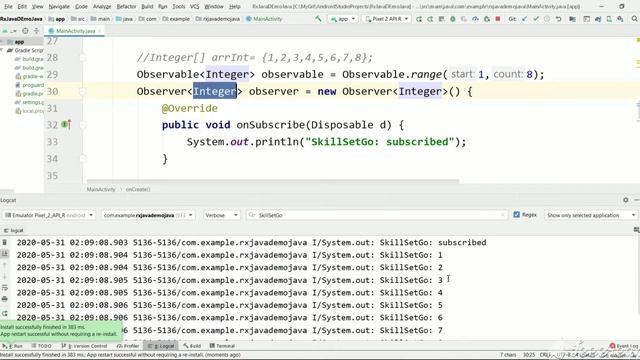Open the Refactor menu

126,7
